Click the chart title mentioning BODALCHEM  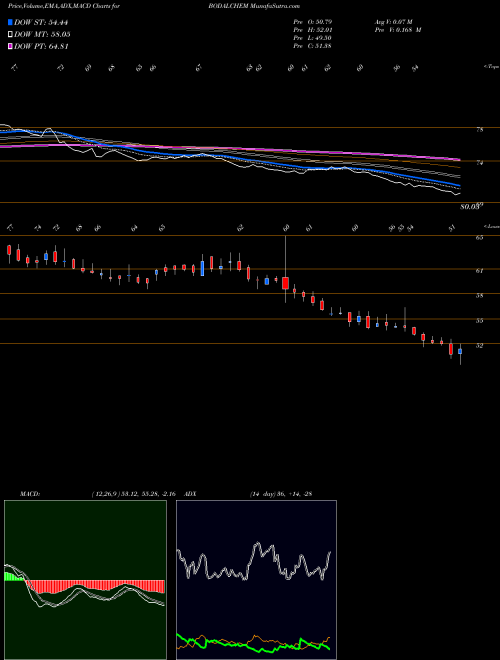[154, 6]
